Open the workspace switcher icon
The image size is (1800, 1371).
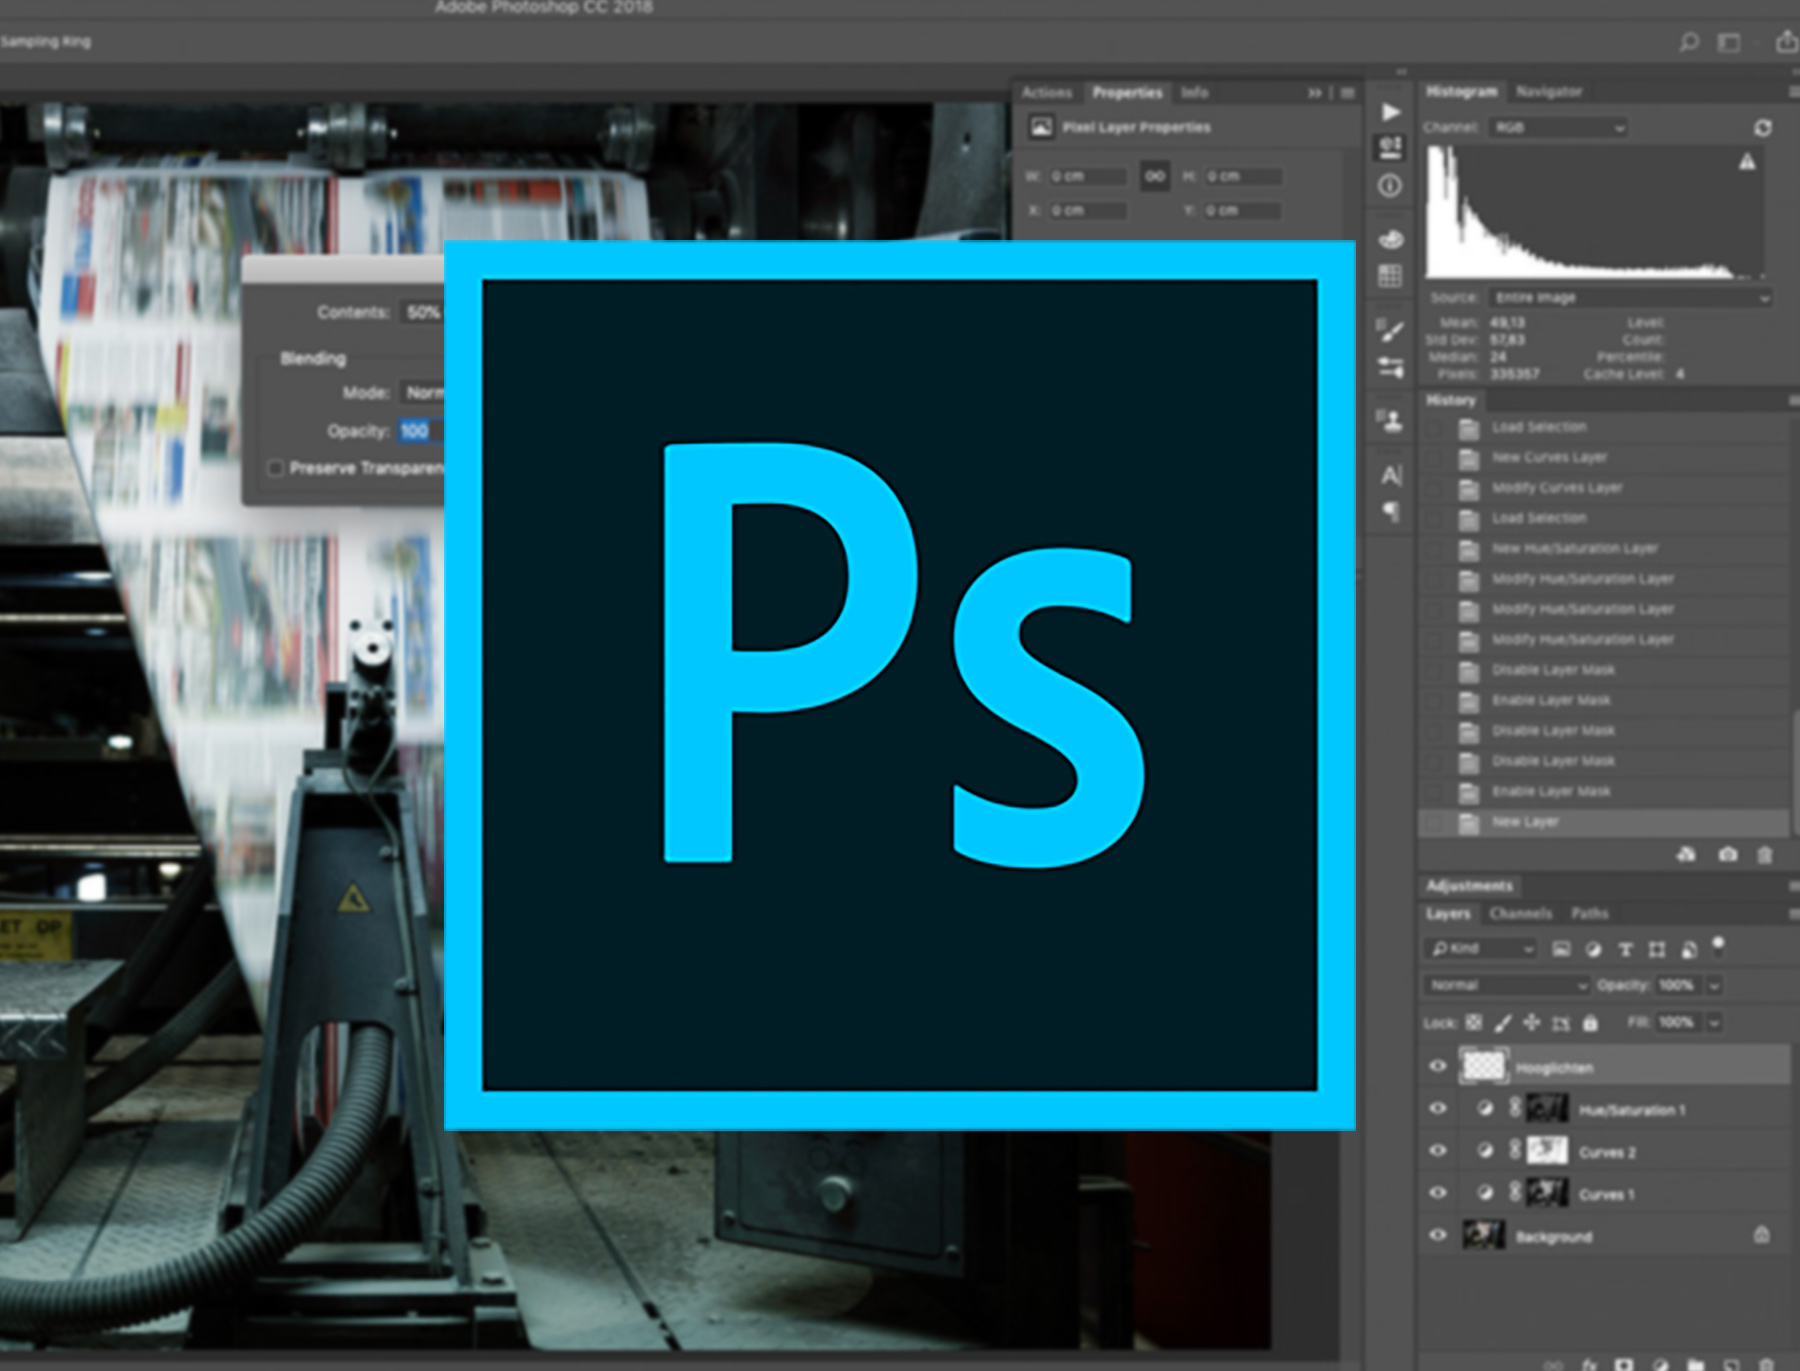[x=1729, y=42]
